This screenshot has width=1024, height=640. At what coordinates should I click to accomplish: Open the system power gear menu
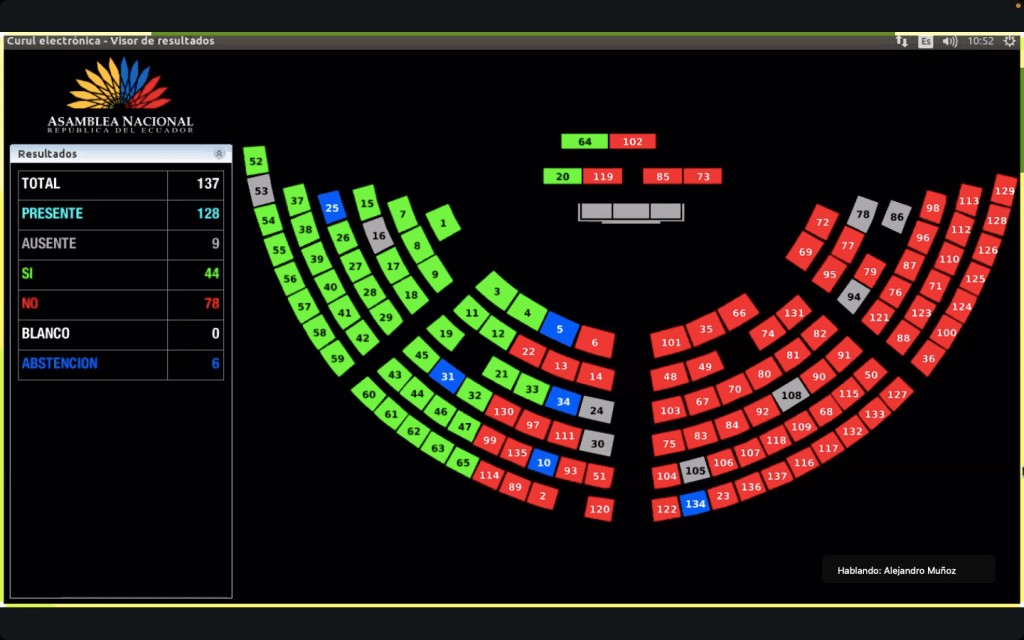(x=1009, y=41)
